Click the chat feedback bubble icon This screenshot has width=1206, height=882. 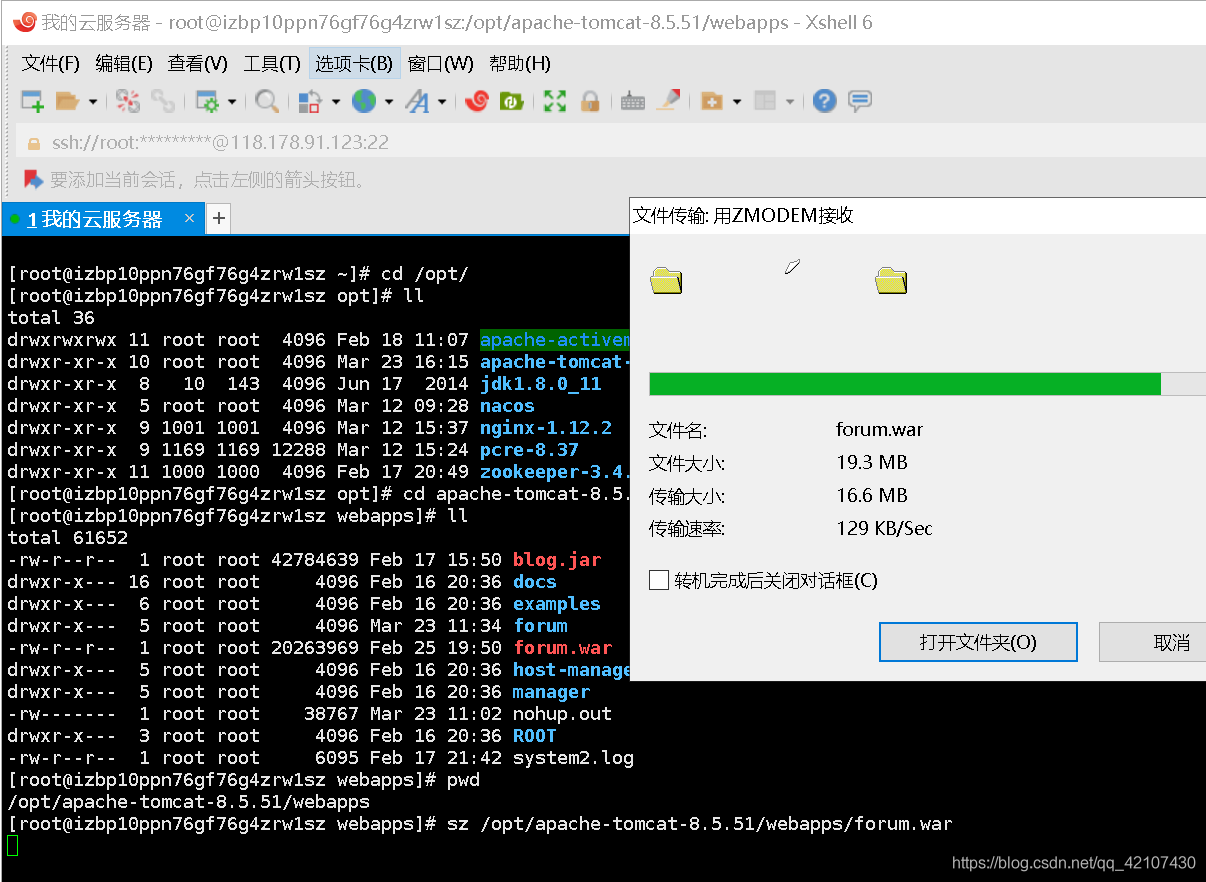[860, 101]
